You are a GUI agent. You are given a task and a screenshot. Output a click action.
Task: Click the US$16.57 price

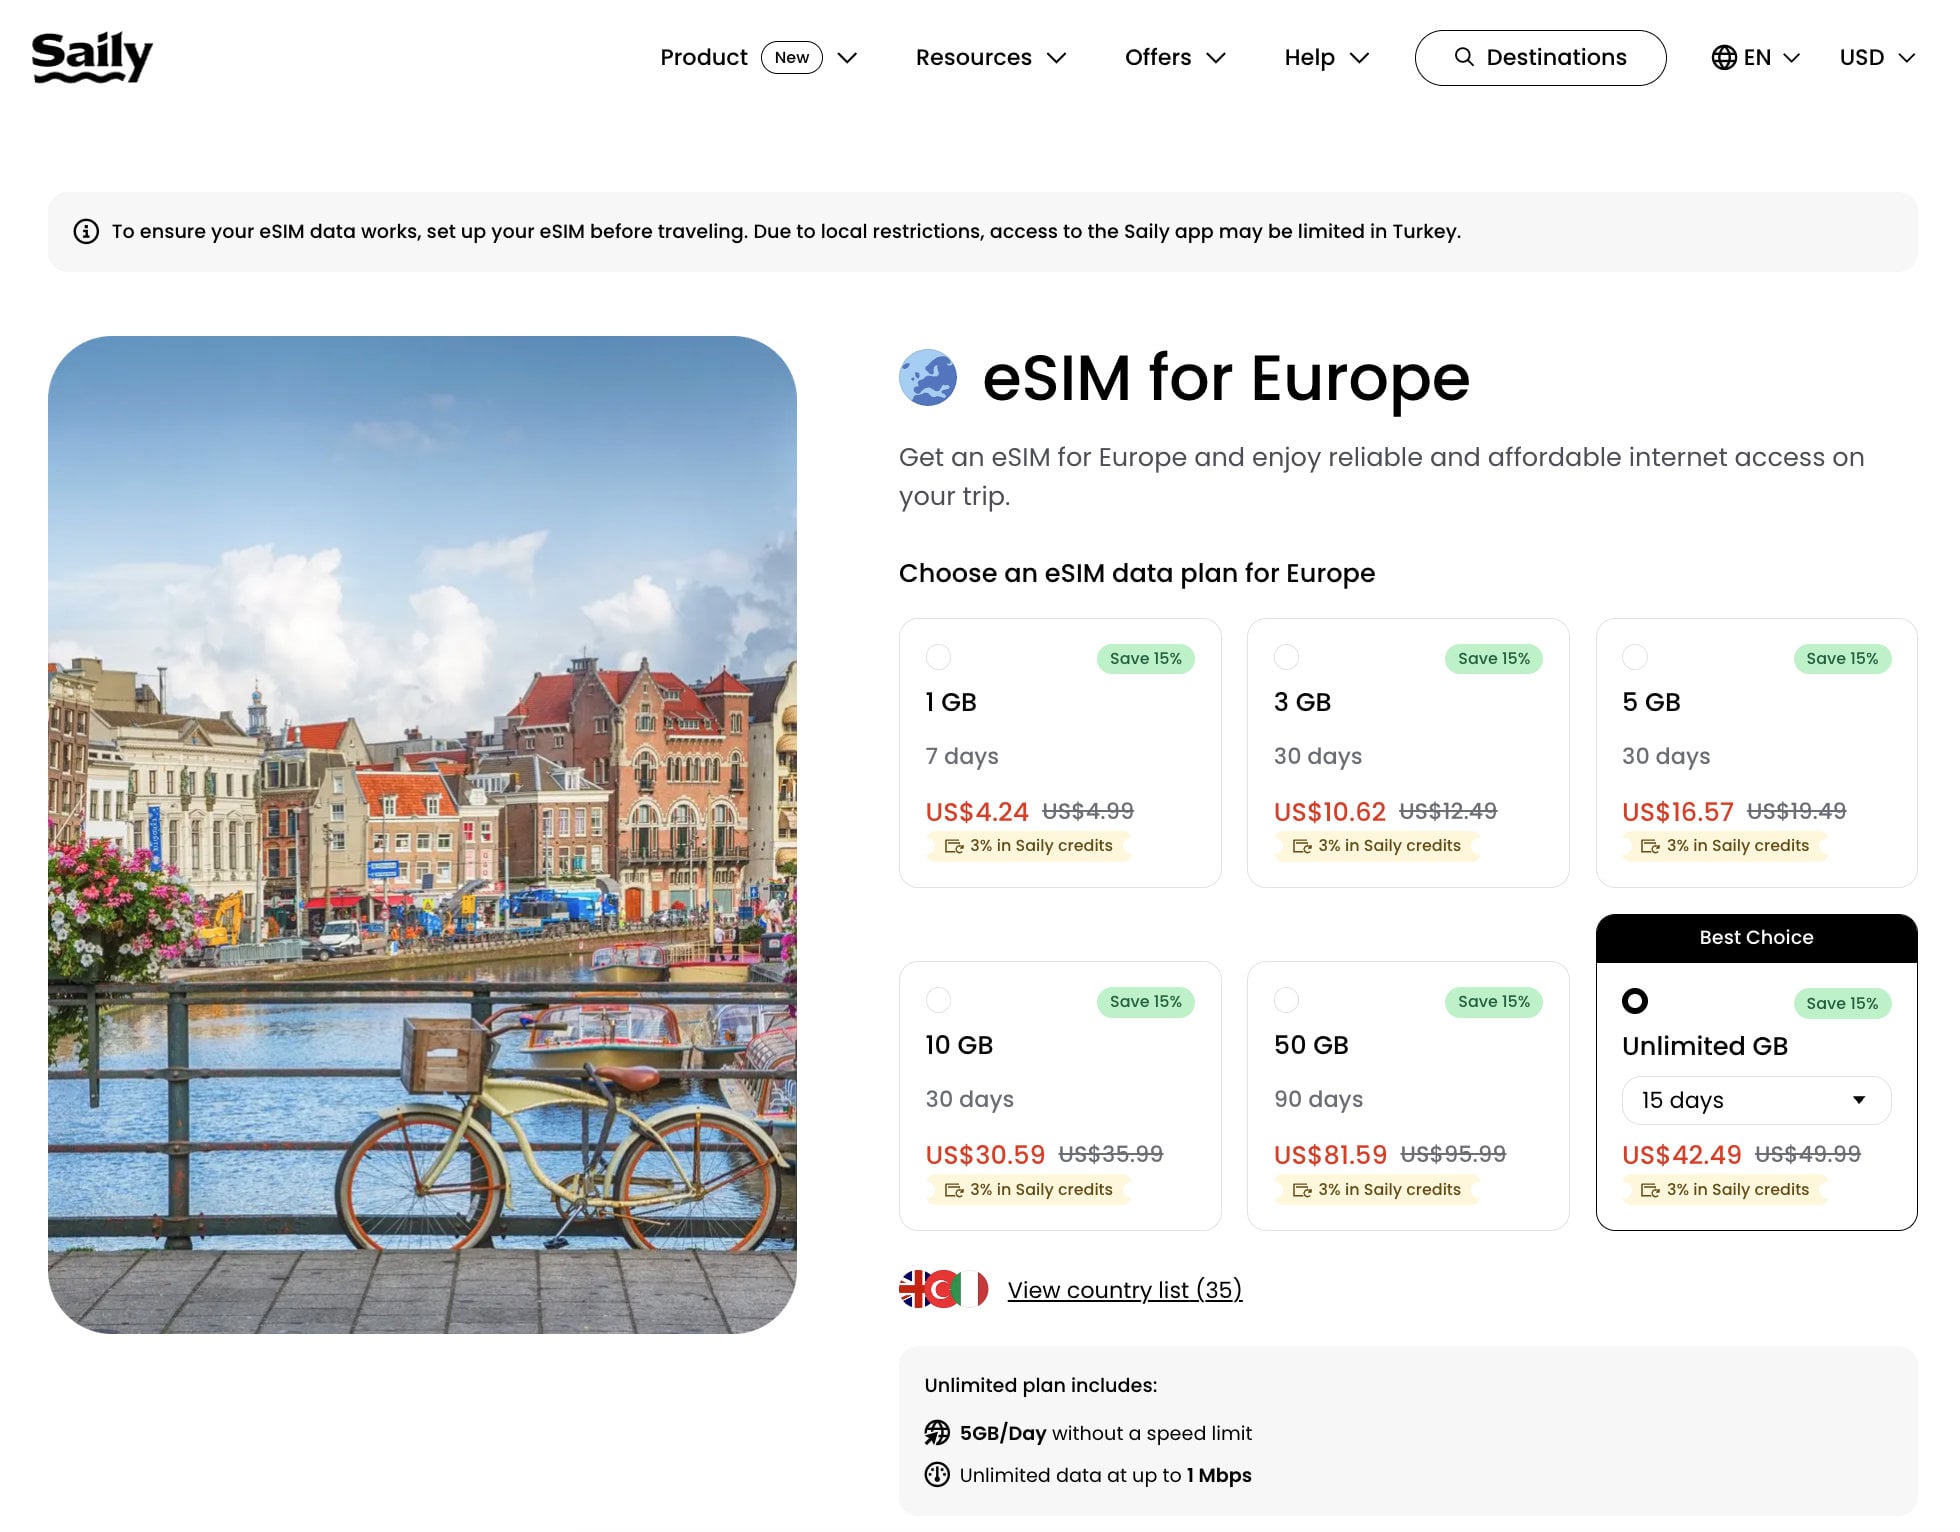[1678, 812]
